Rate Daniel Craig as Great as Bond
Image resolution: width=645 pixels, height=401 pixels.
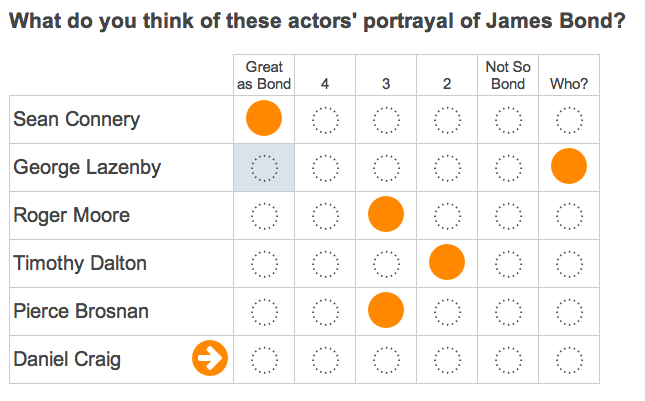click(264, 360)
